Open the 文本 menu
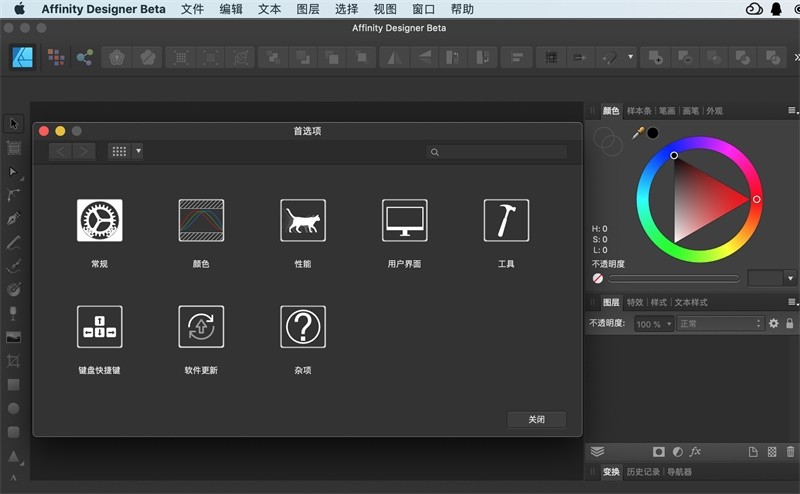This screenshot has height=494, width=800. [x=269, y=9]
